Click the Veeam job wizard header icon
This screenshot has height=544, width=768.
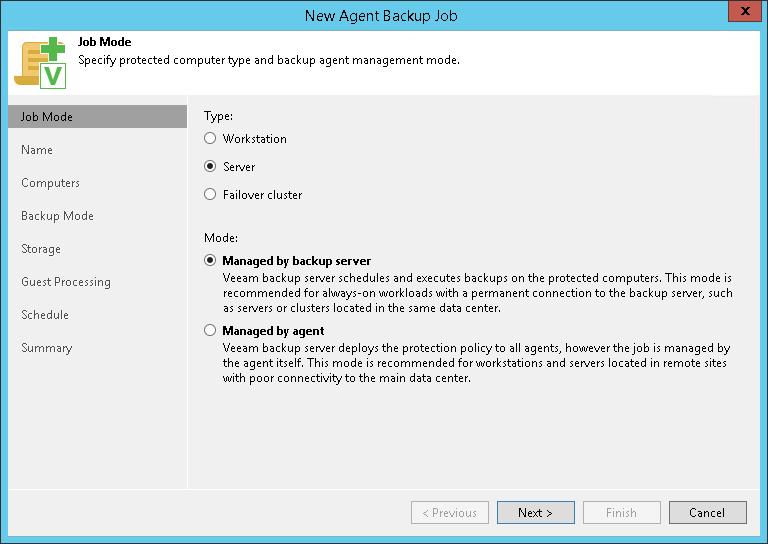click(x=40, y=62)
